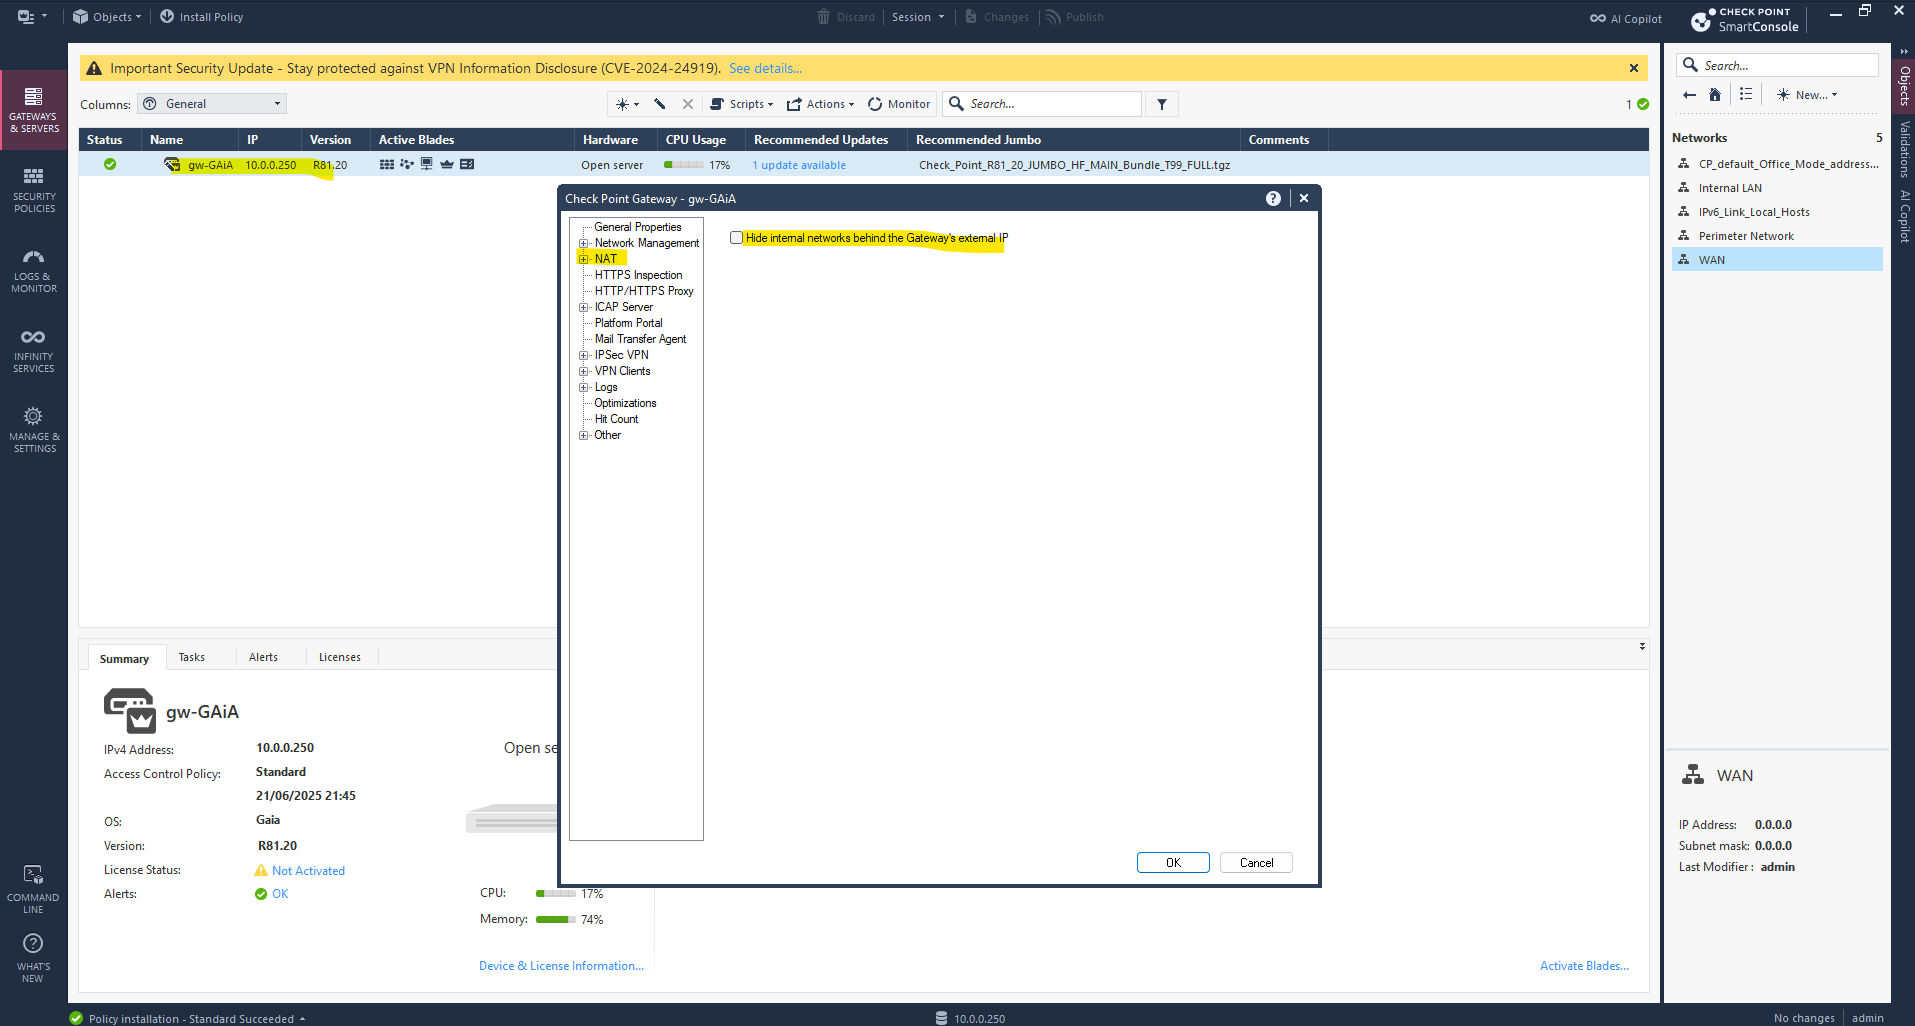Click the Objects panel Search field
Viewport: 1915px width, 1026px height.
coord(1777,65)
